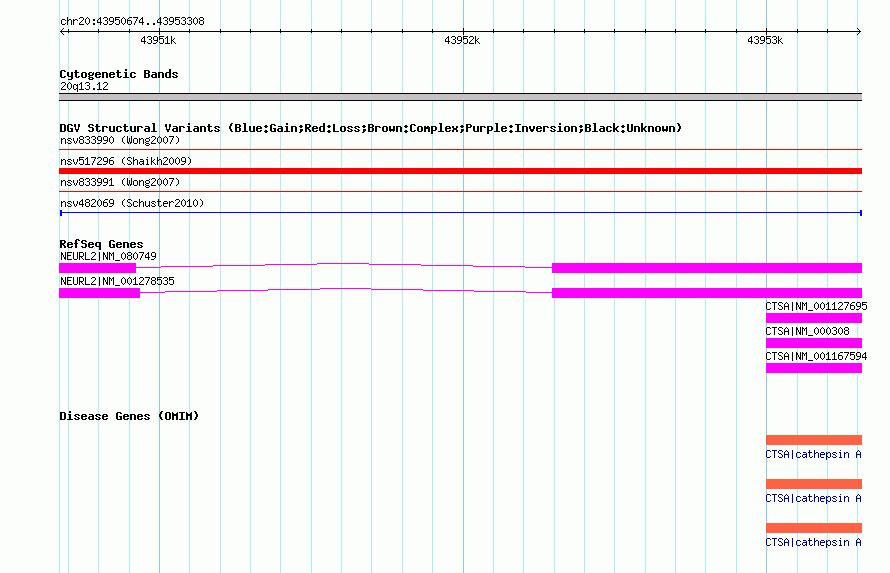Click the magenta bar under CTSA|NM_001127695

click(x=814, y=318)
